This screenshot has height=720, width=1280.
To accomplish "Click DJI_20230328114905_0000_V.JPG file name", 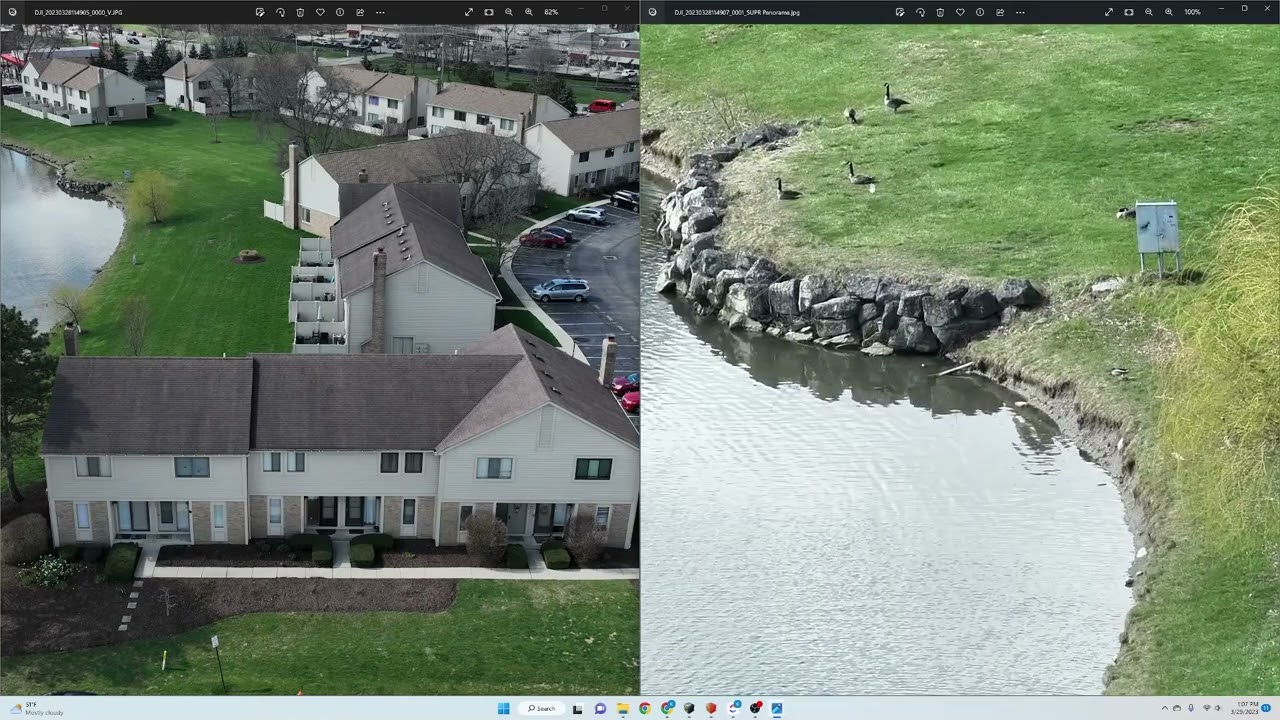I will coord(78,12).
